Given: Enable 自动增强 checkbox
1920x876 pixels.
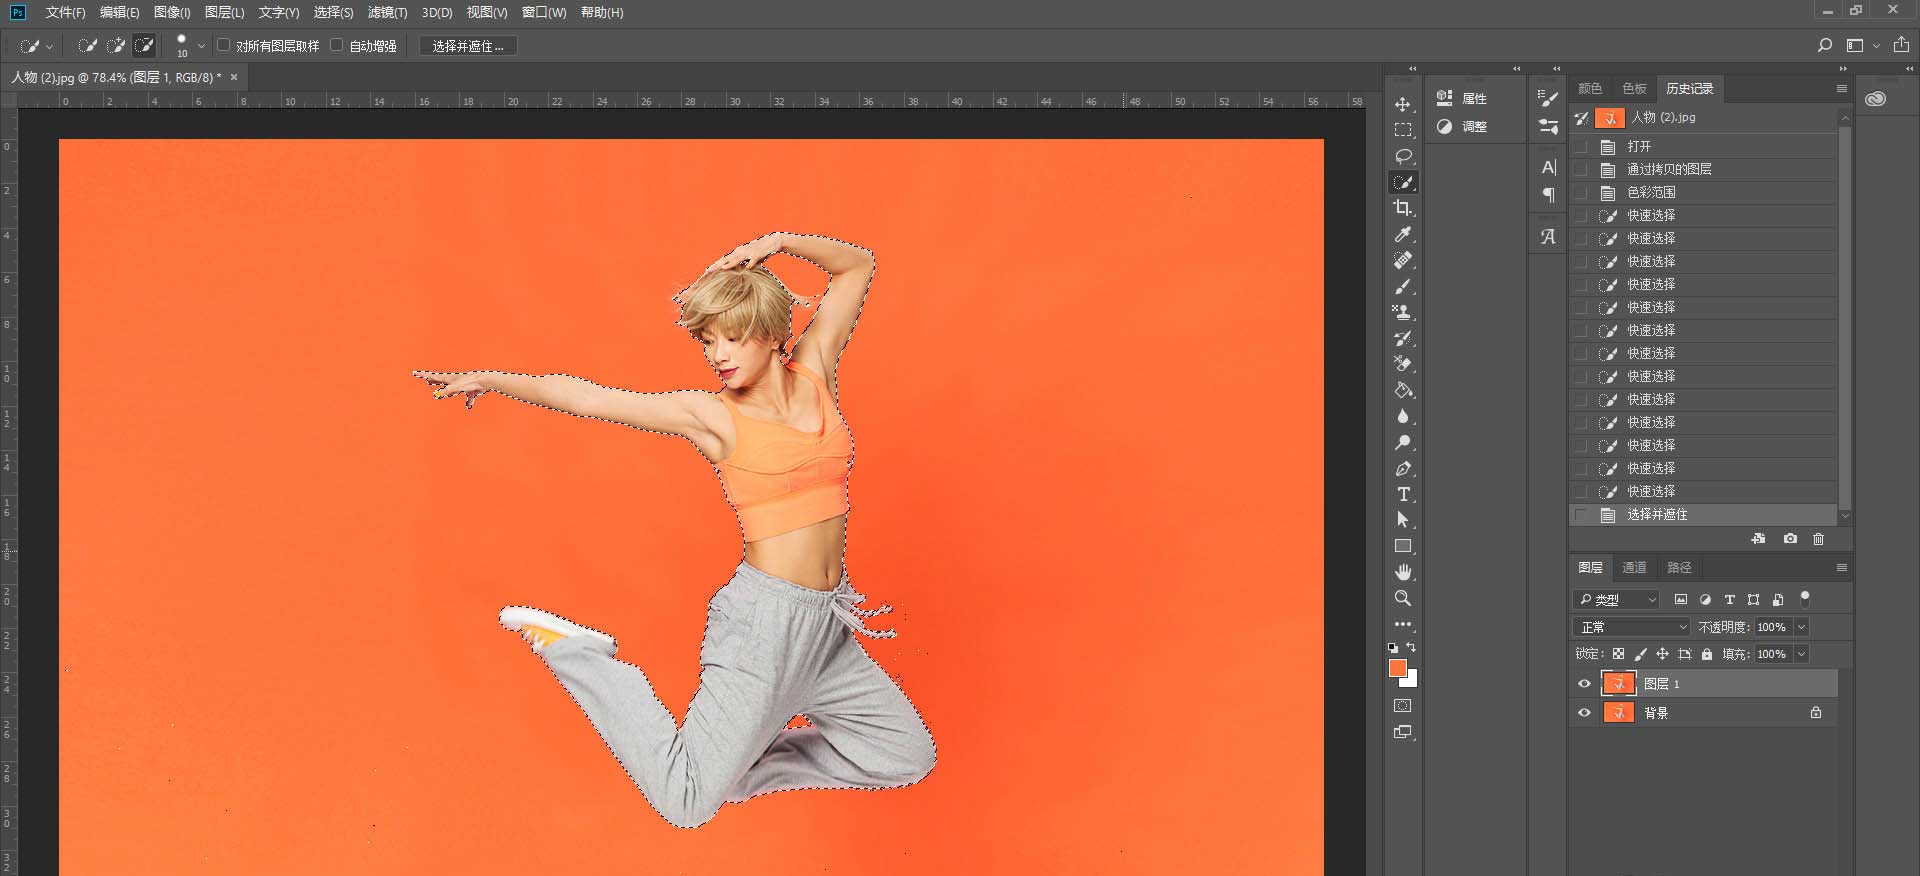Looking at the screenshot, I should (337, 45).
